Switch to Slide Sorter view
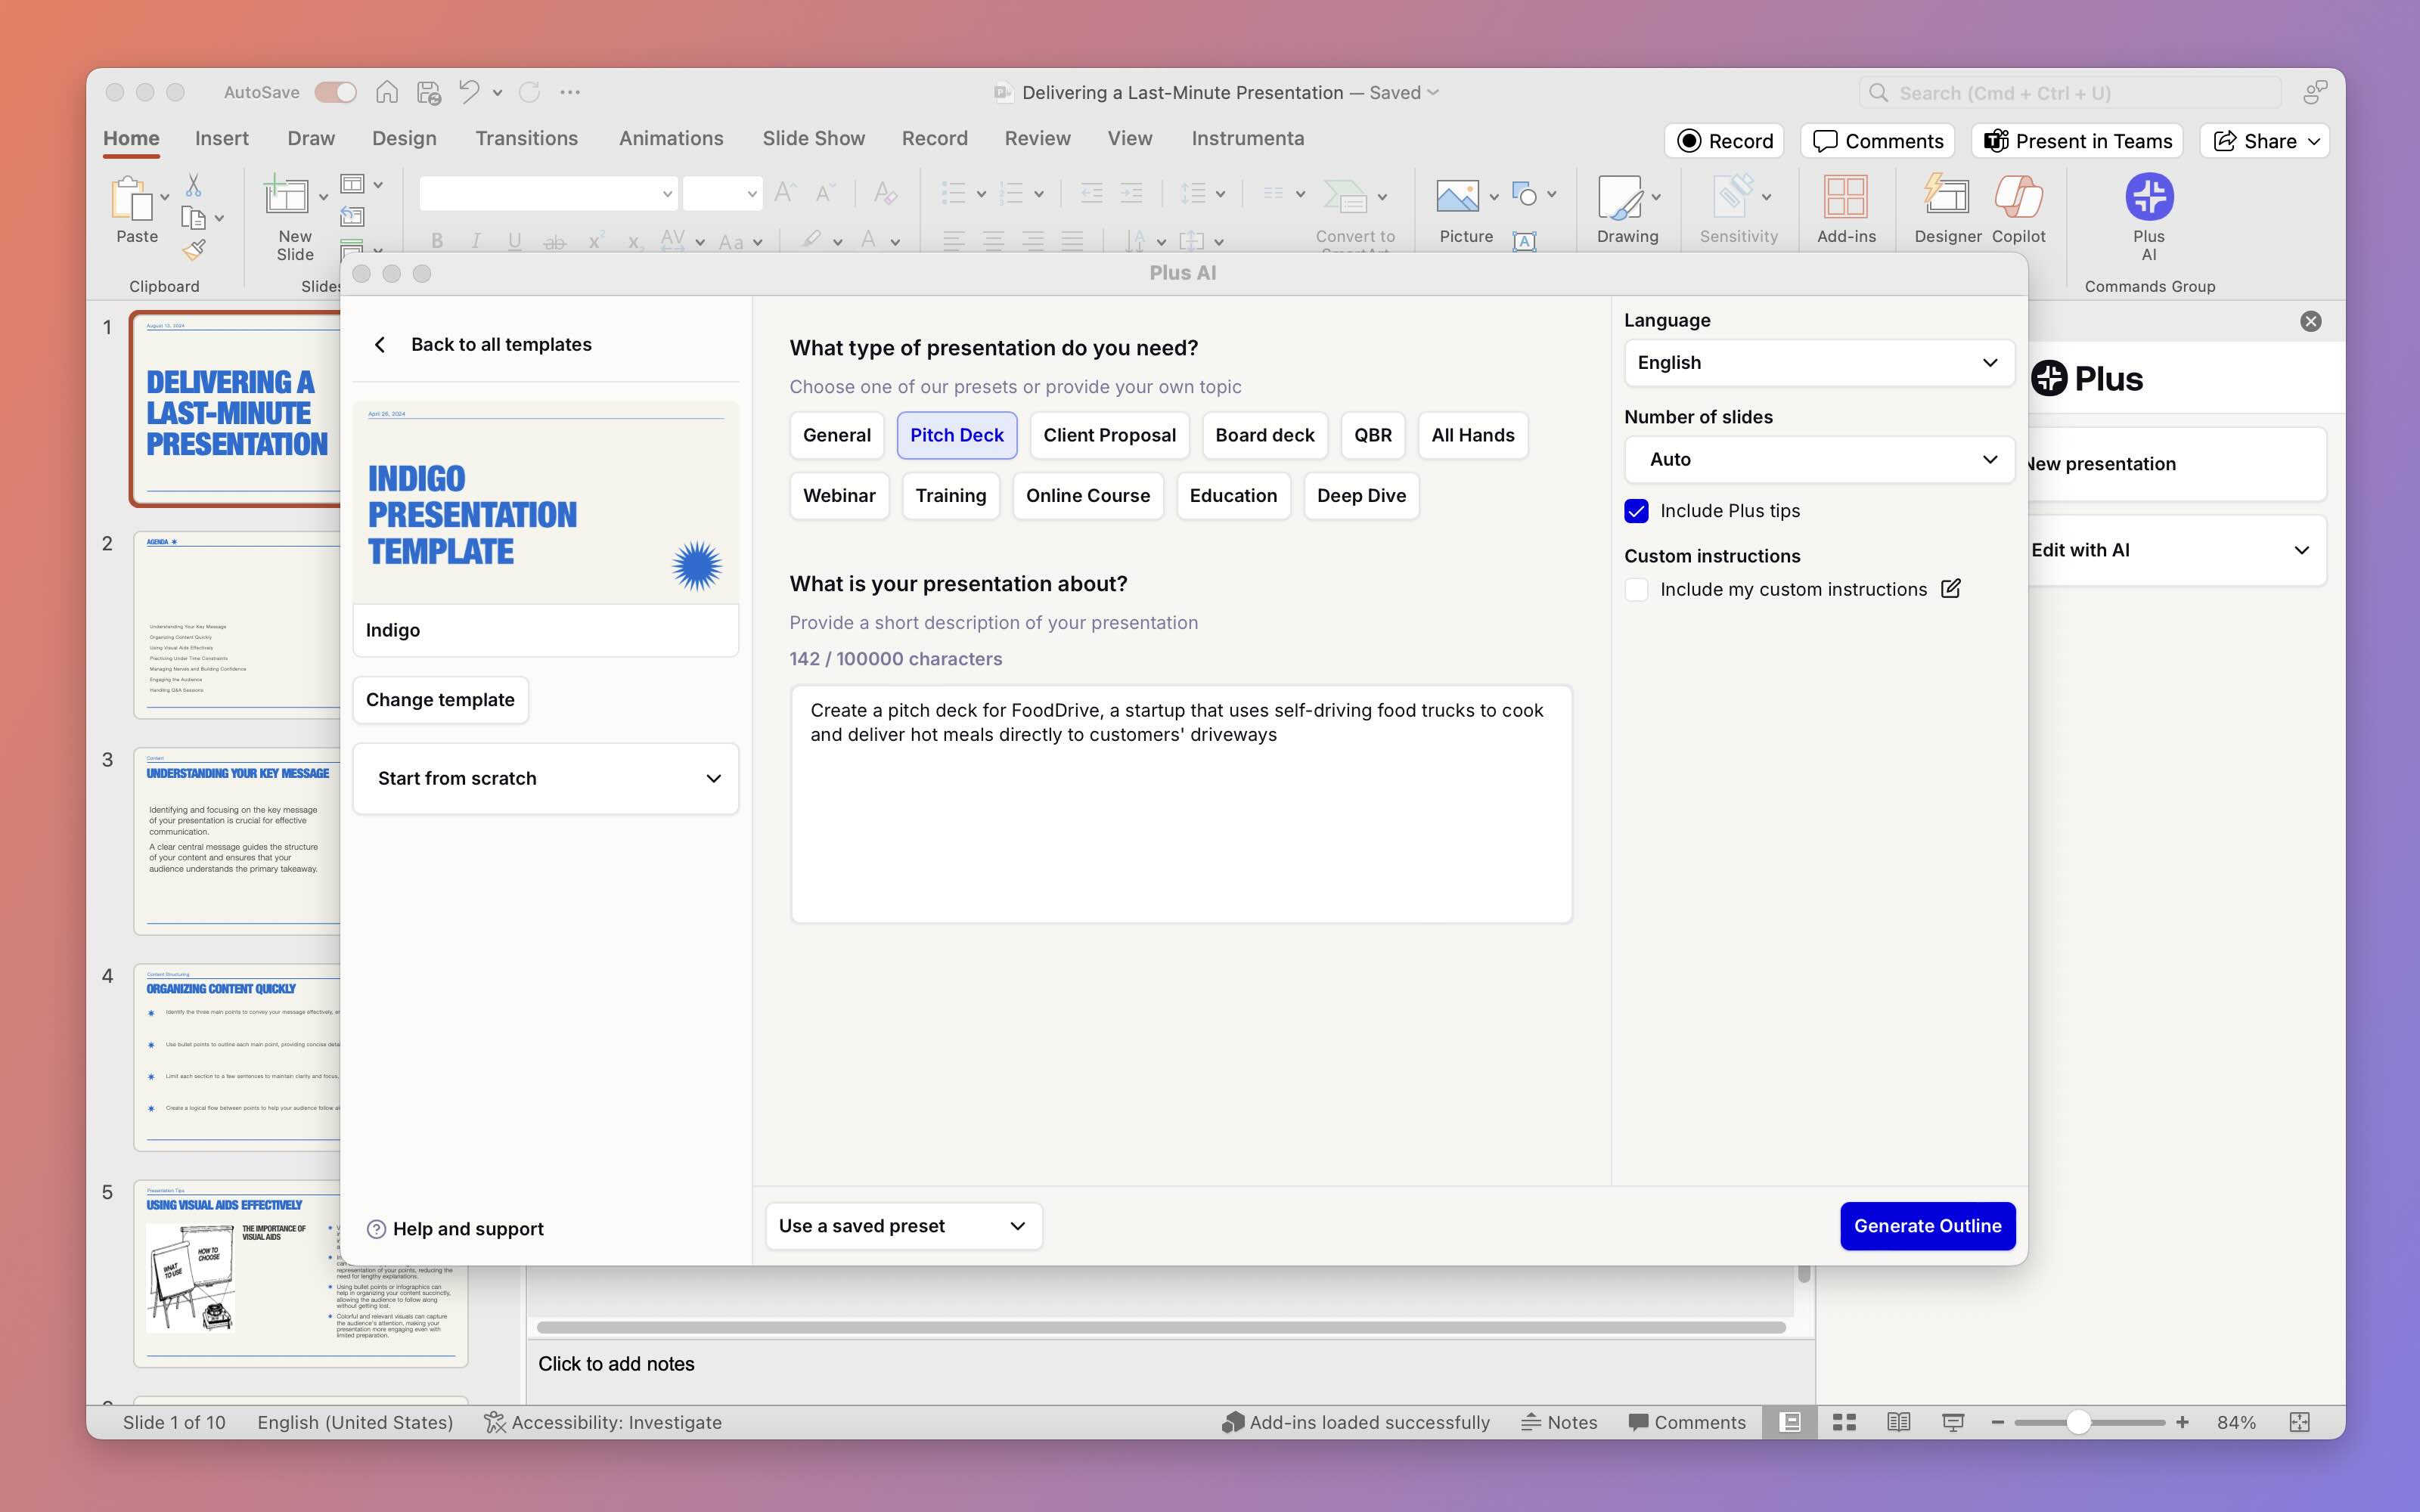The width and height of the screenshot is (2420, 1512). tap(1844, 1422)
